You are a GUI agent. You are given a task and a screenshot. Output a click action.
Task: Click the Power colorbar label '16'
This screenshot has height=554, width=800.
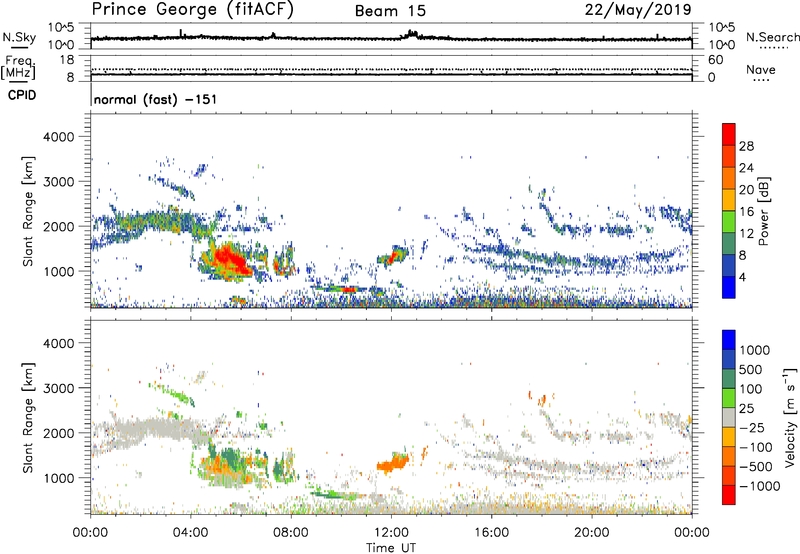[746, 212]
